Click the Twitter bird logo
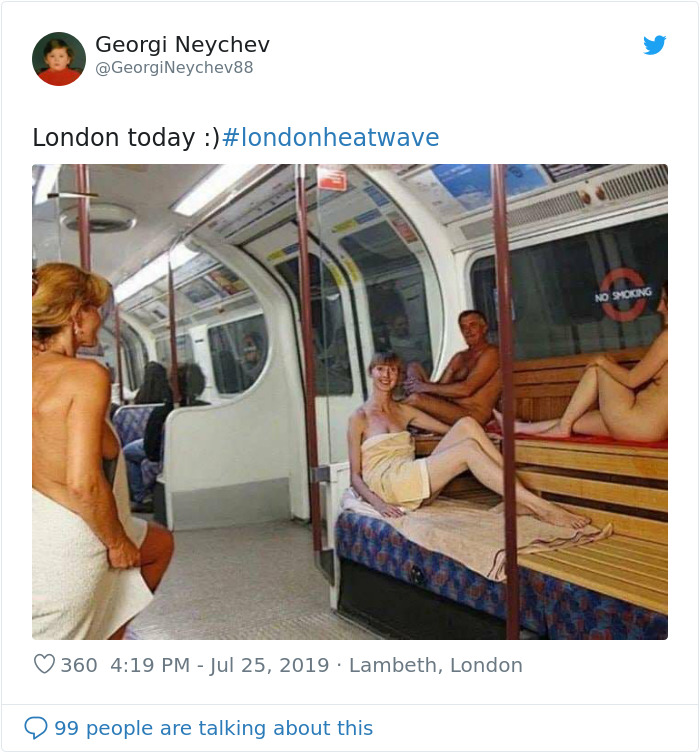700x753 pixels. [x=654, y=45]
